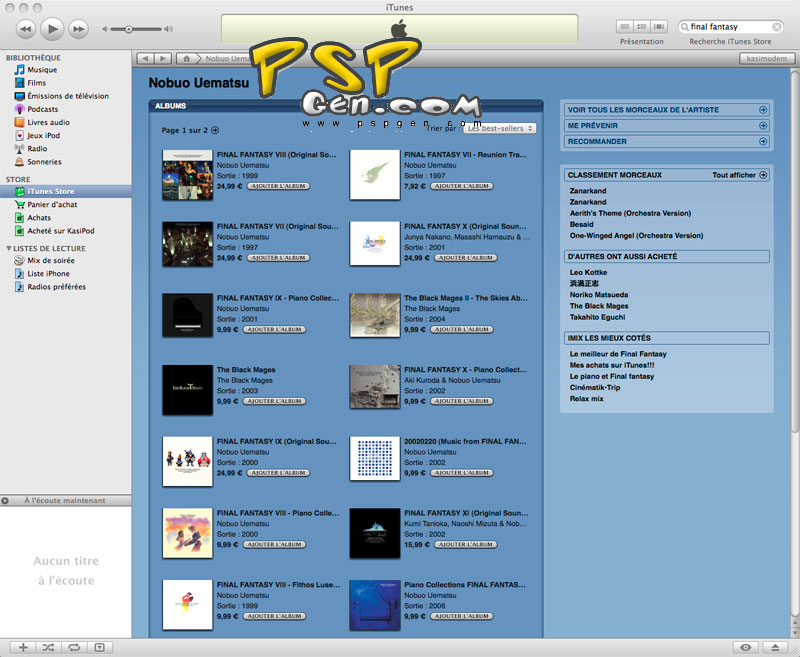Open Musique library icon

pos(19,69)
